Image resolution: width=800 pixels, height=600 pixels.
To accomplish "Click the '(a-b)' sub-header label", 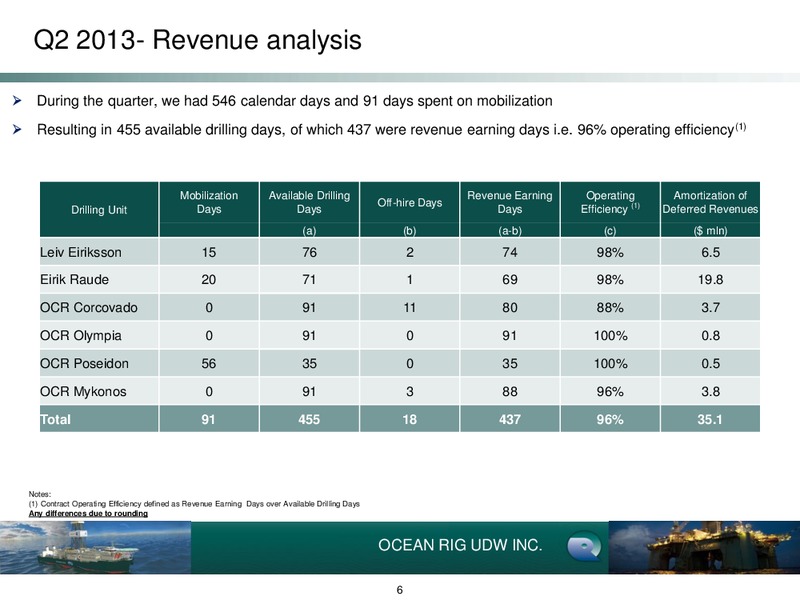I will (510, 231).
